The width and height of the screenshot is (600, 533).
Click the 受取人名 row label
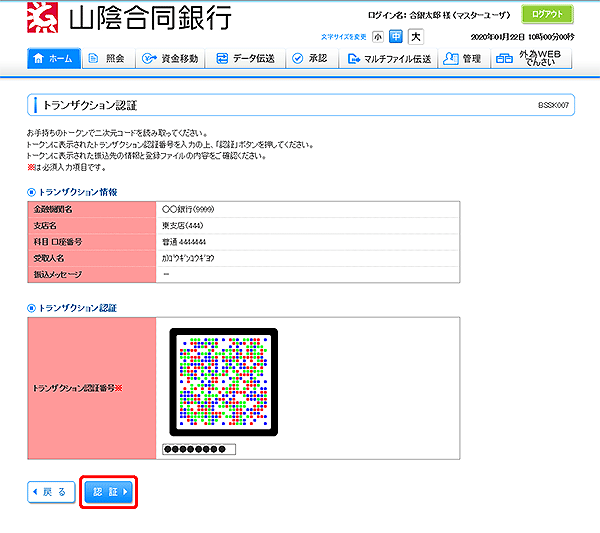coord(49,258)
